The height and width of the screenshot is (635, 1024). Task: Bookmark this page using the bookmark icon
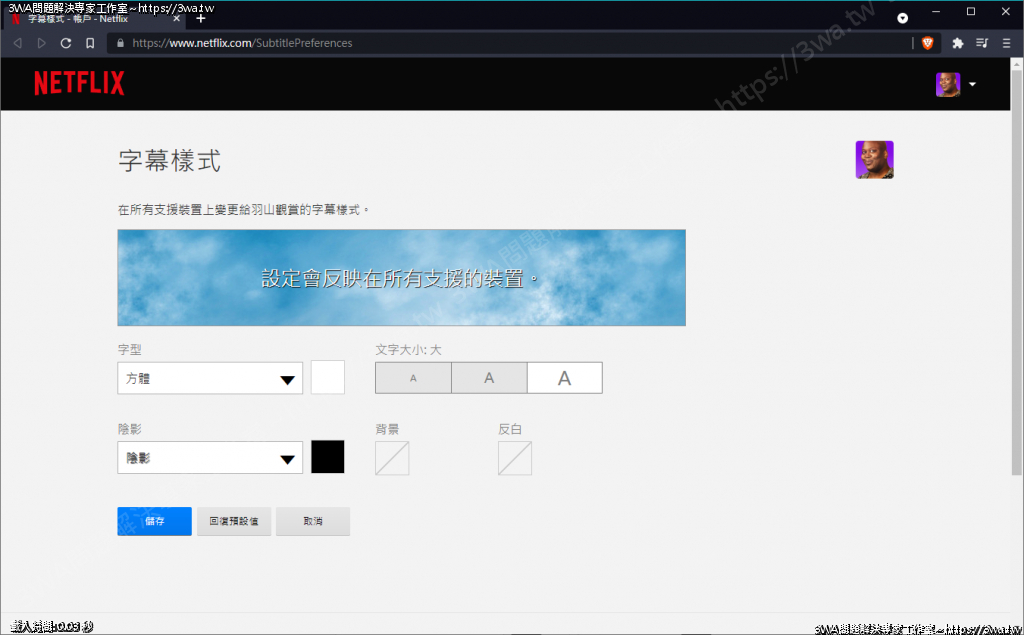[90, 43]
